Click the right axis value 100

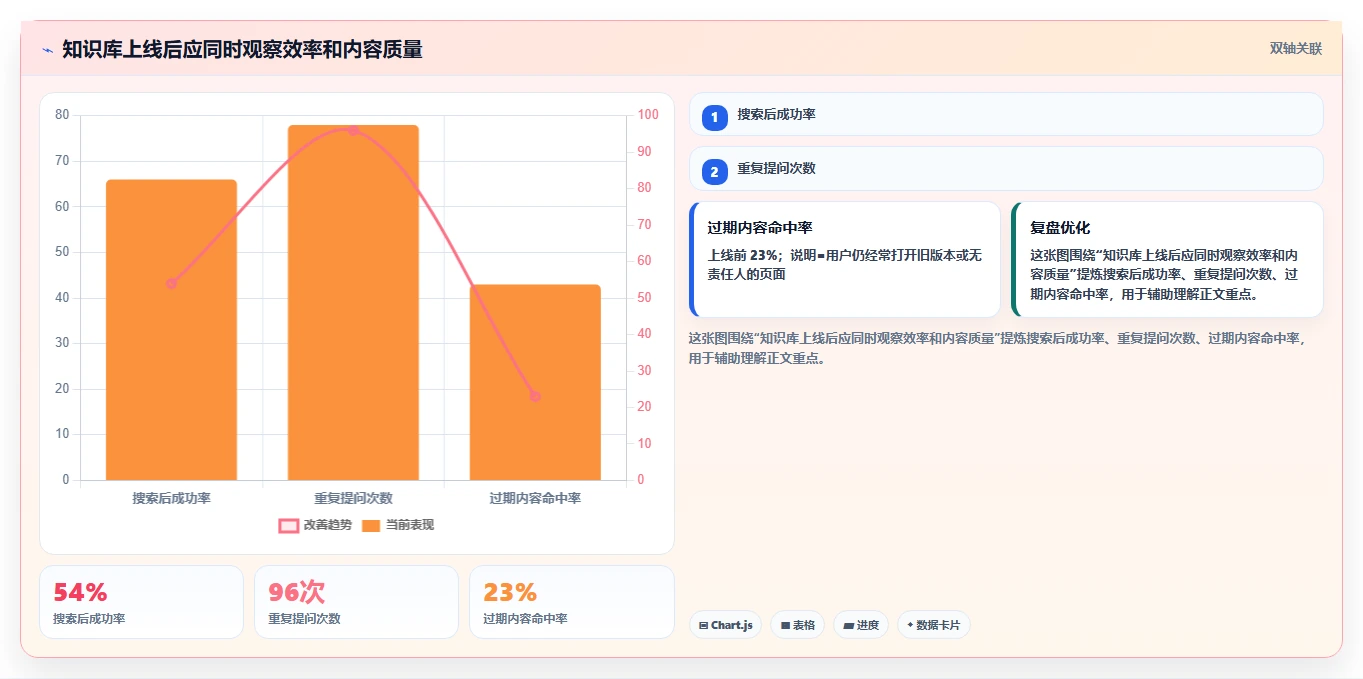click(648, 115)
